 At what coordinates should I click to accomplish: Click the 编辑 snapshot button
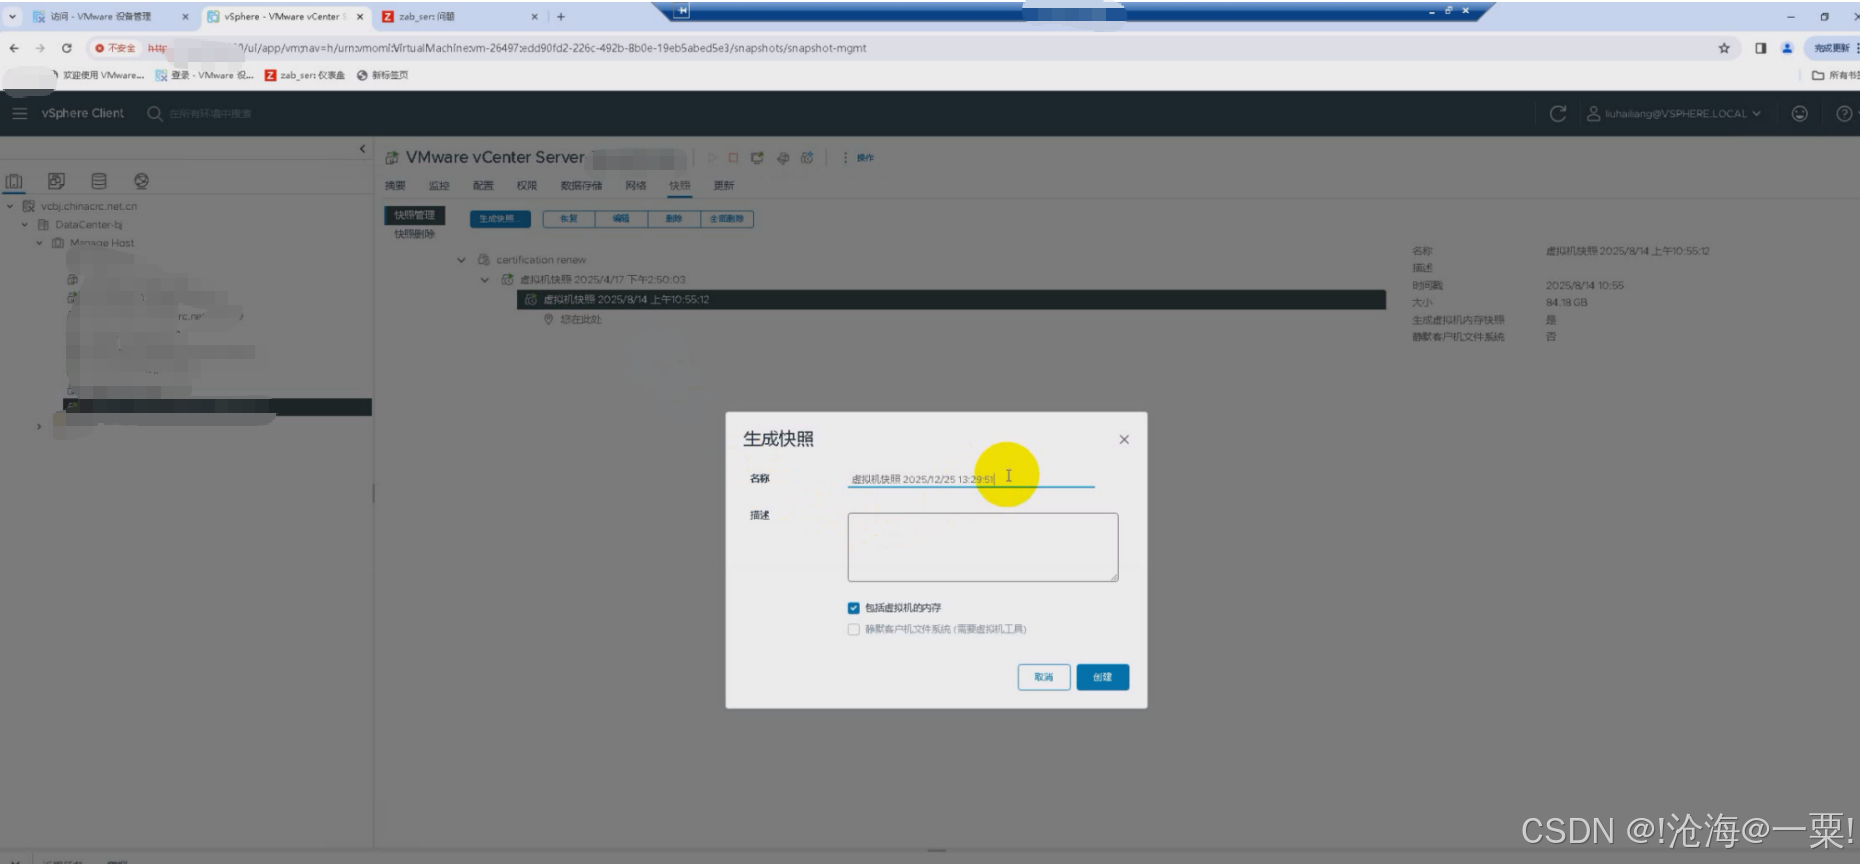coord(621,219)
